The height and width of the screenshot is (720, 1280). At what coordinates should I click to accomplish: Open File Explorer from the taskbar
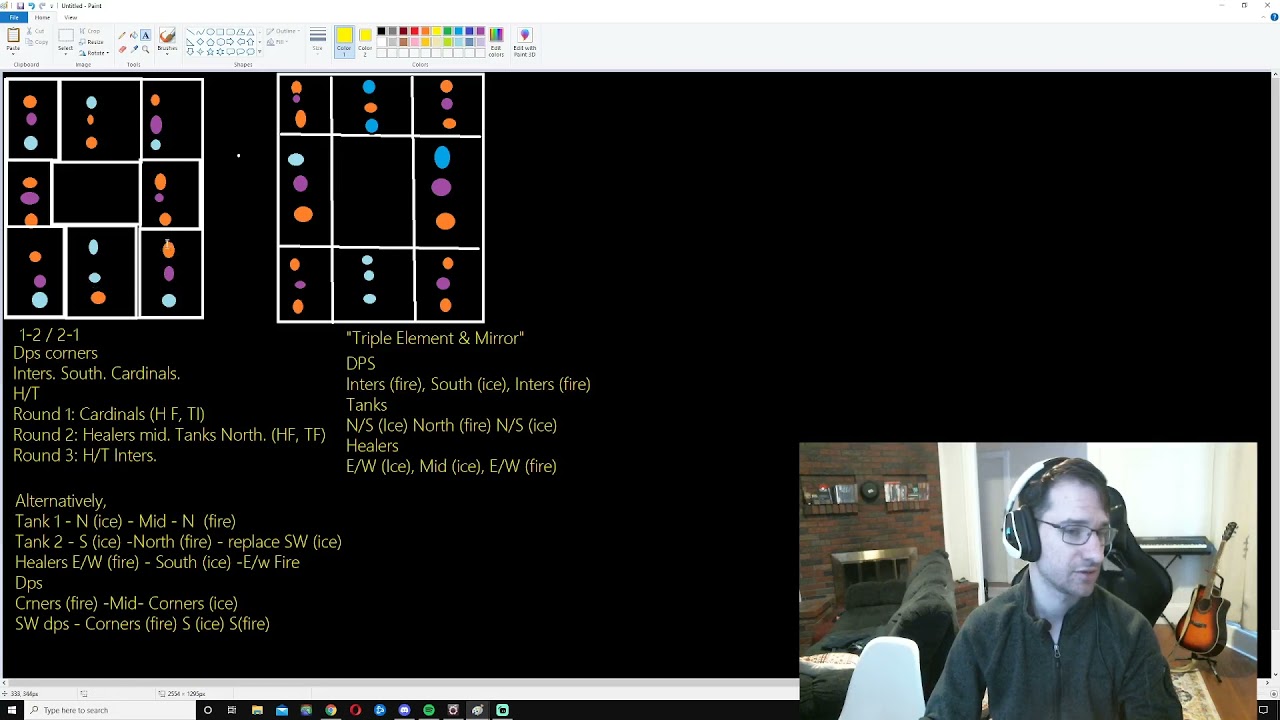(x=257, y=710)
